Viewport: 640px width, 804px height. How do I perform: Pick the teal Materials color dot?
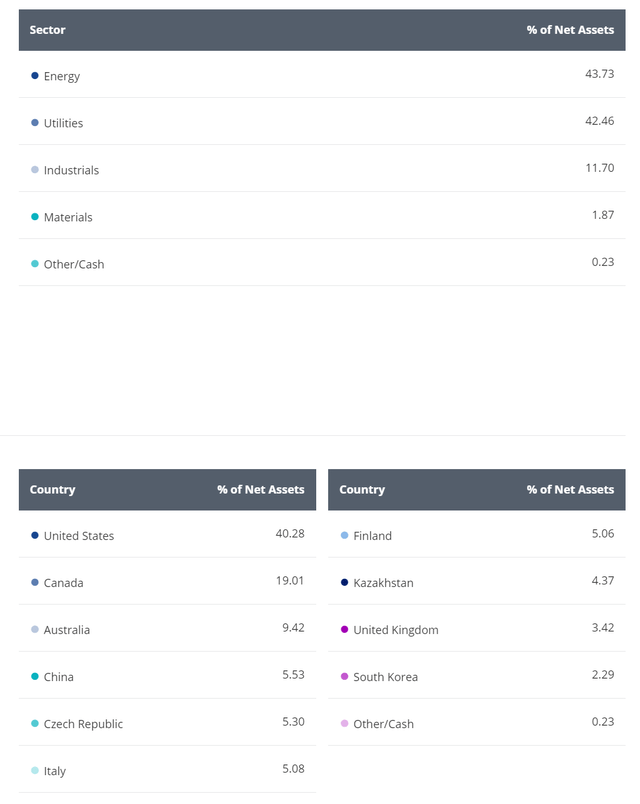click(35, 217)
